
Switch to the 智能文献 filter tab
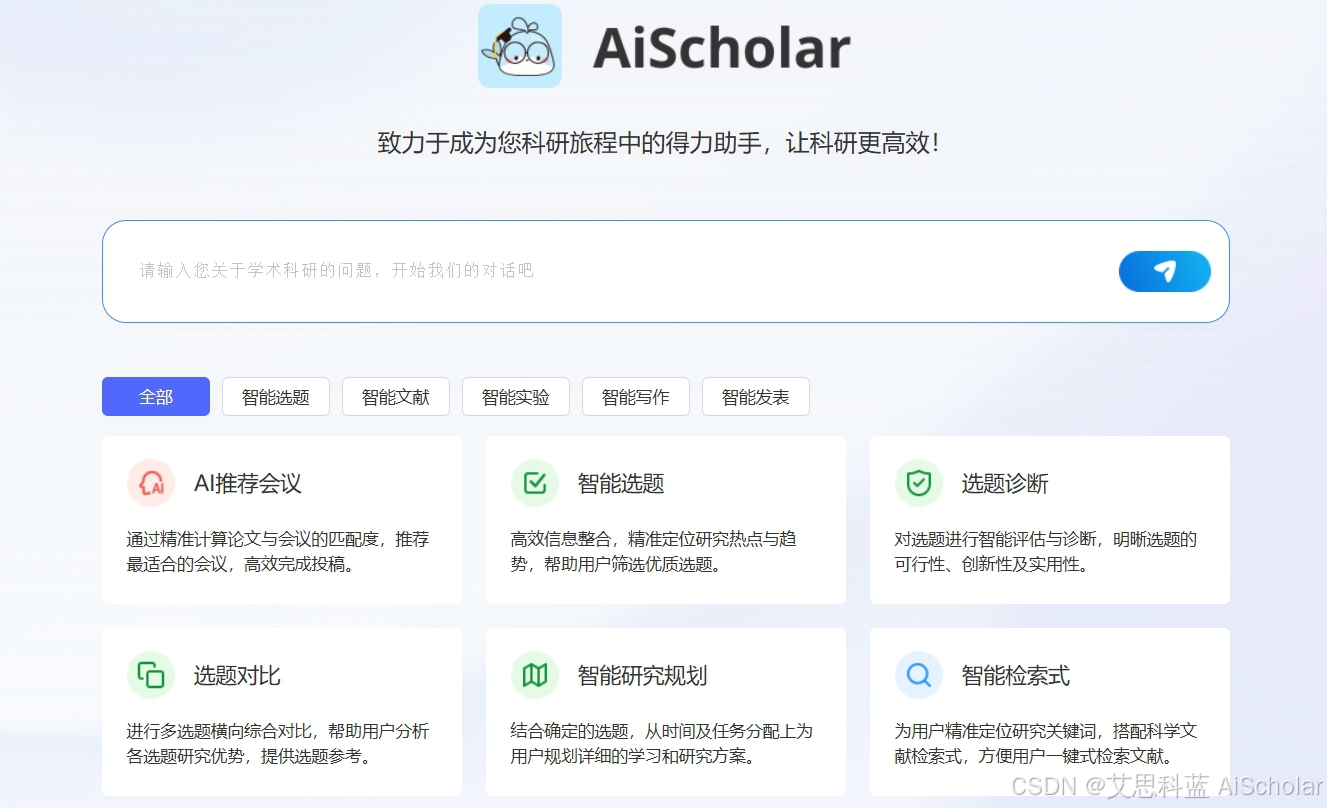396,397
